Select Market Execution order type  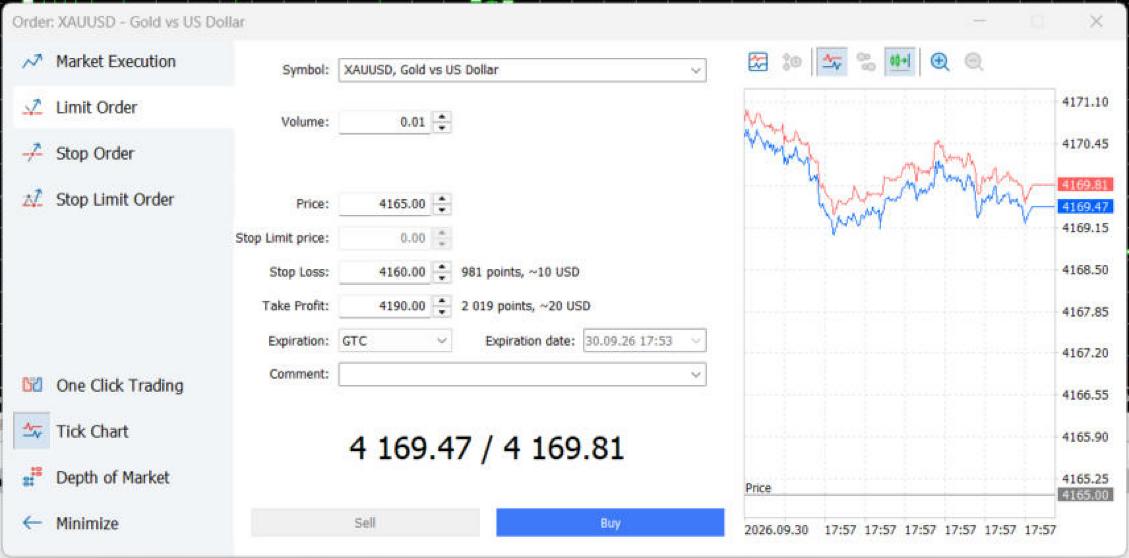click(116, 61)
